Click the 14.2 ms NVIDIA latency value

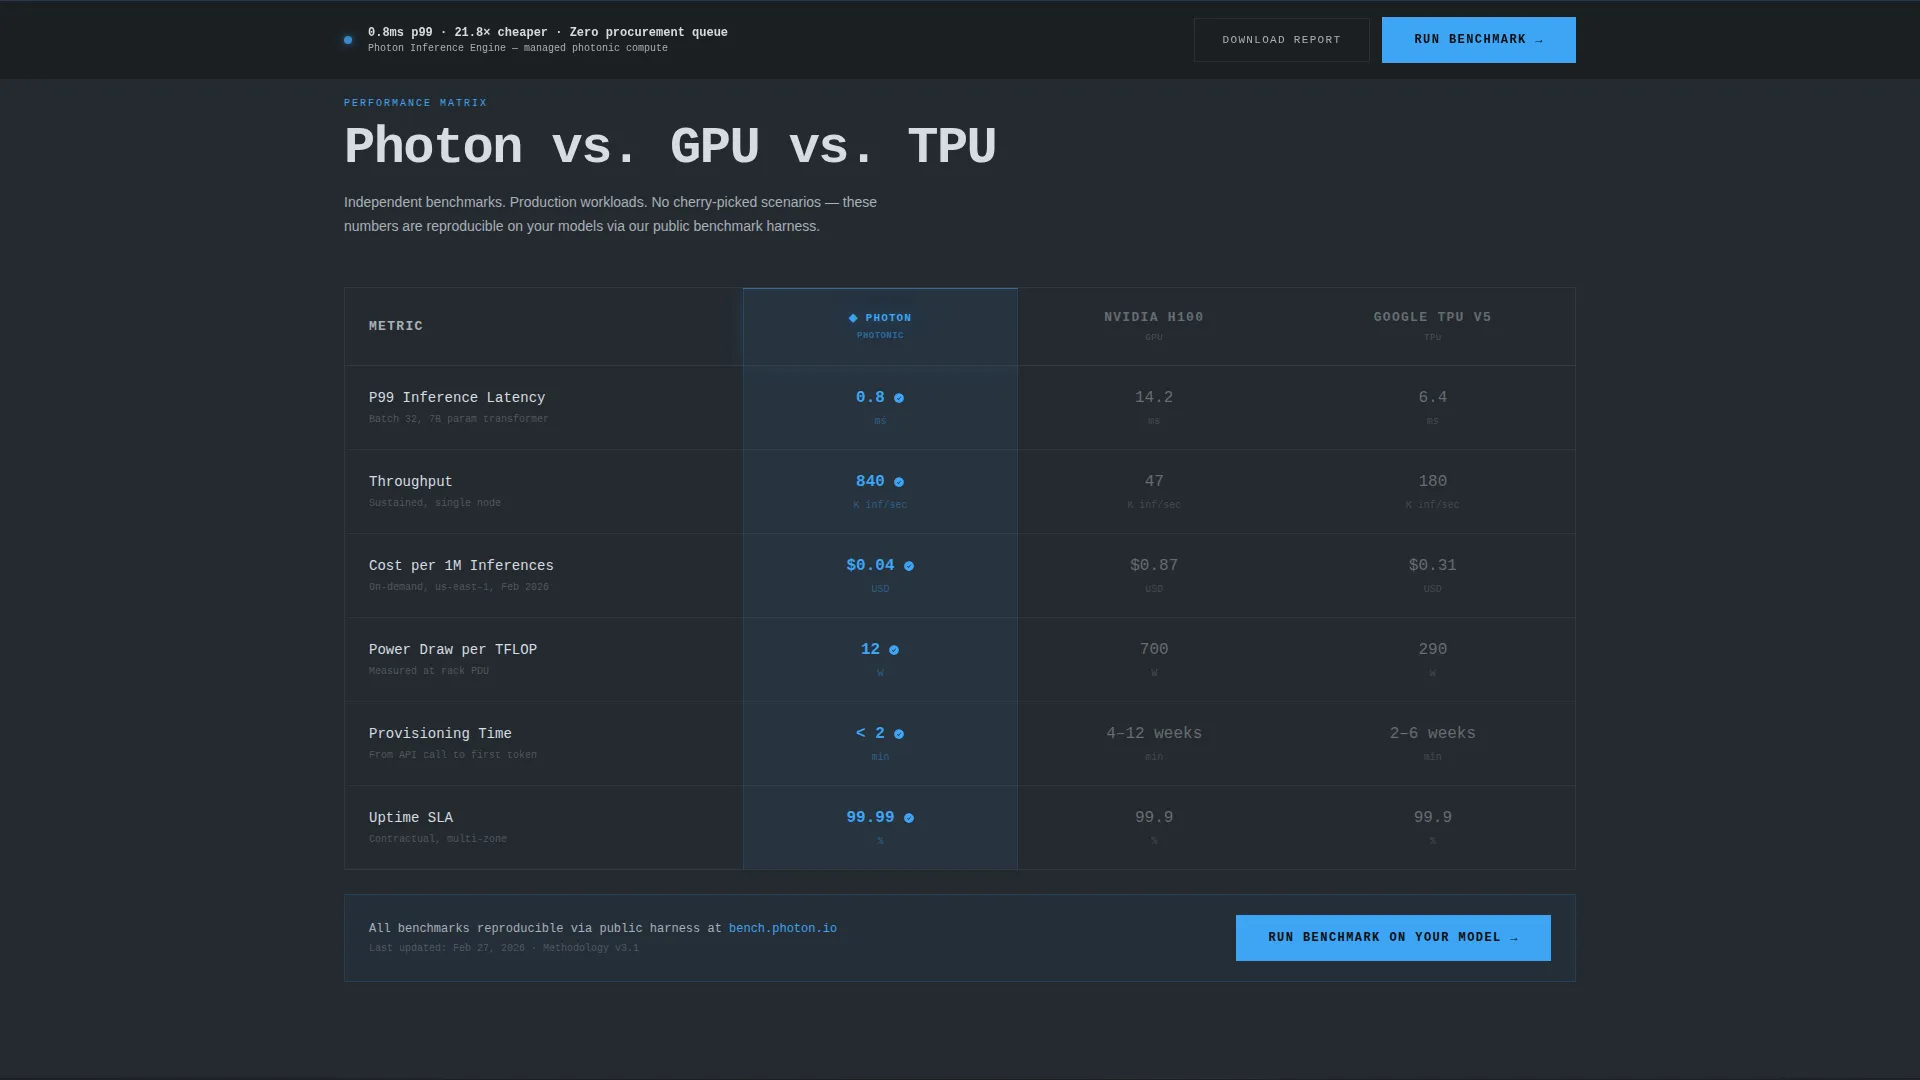point(1154,398)
